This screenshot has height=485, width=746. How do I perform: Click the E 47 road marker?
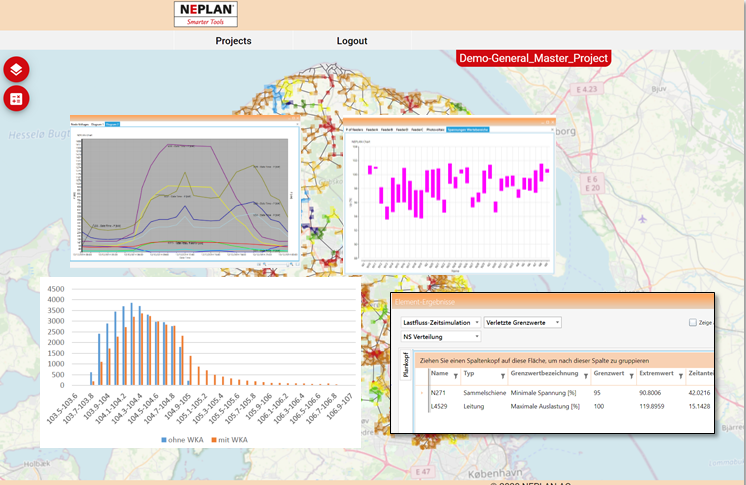[423, 472]
